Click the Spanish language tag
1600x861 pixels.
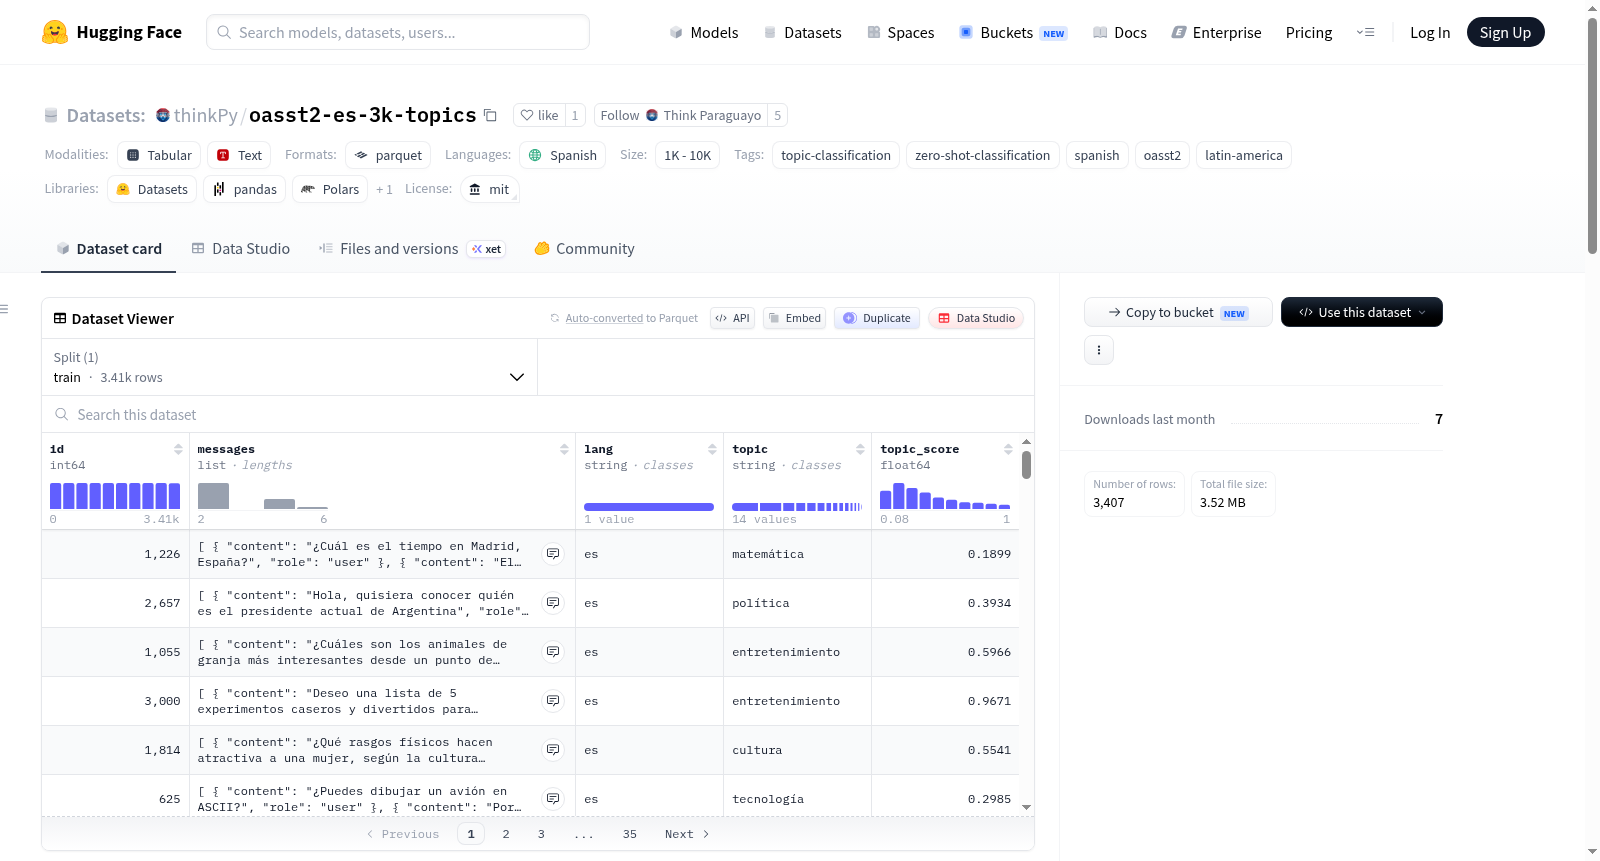click(563, 155)
